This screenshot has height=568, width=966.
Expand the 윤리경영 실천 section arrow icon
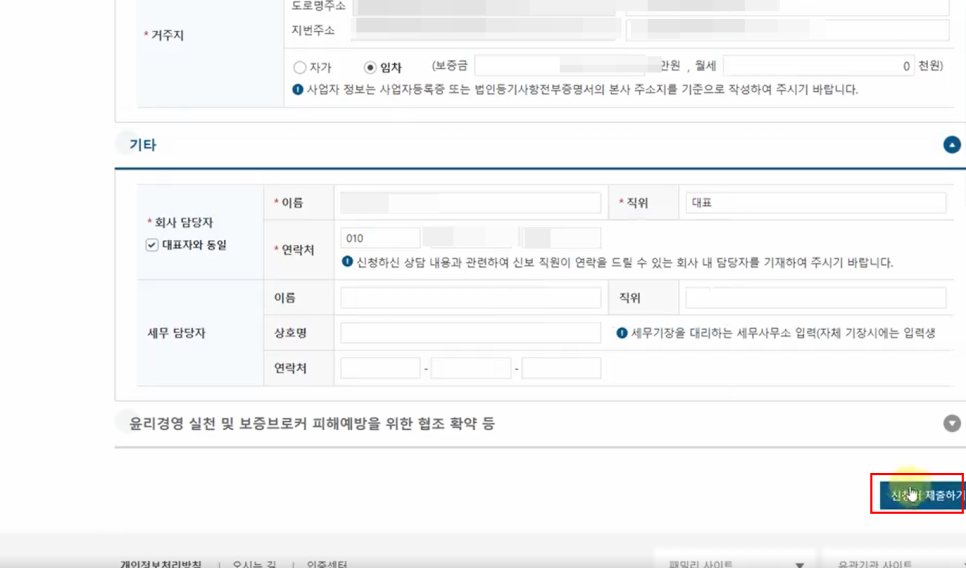[952, 423]
